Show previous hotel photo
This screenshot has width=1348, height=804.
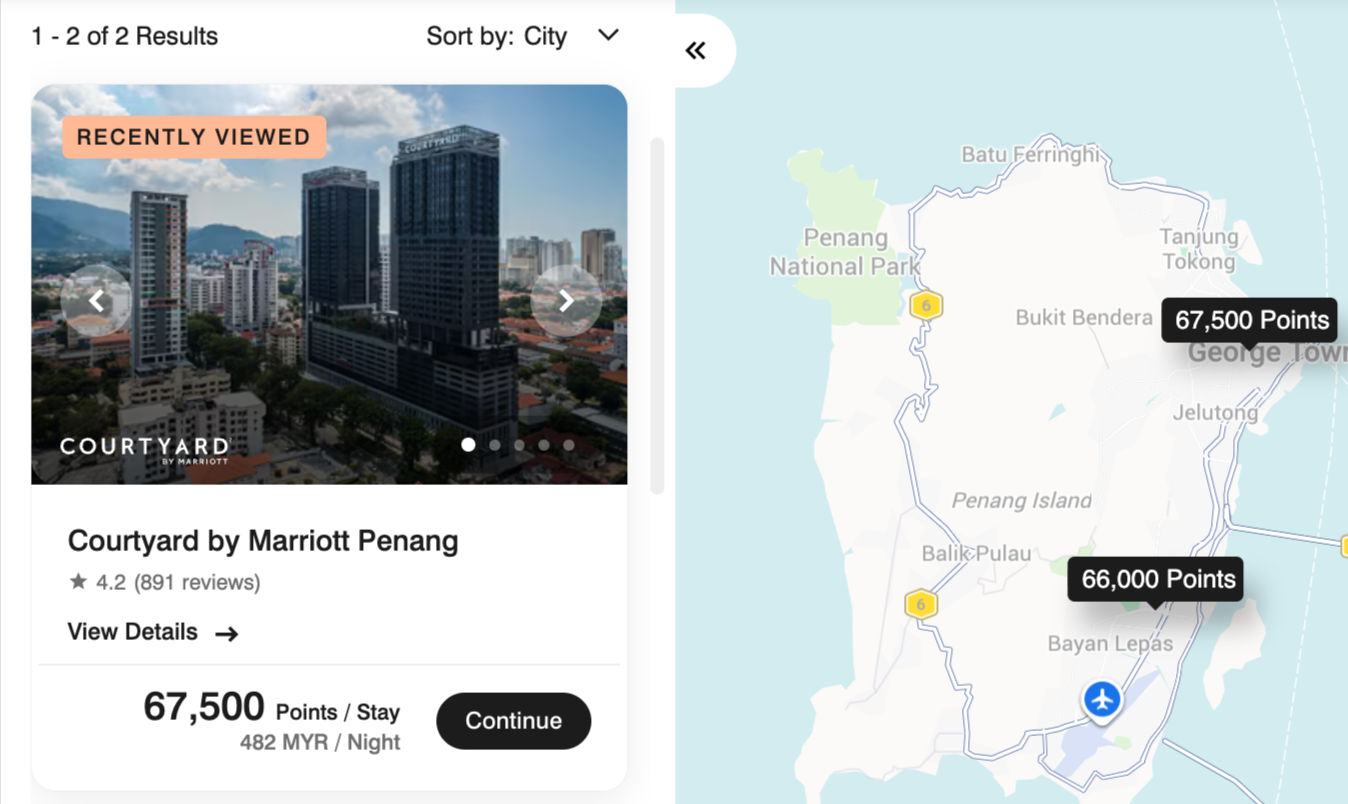96,300
